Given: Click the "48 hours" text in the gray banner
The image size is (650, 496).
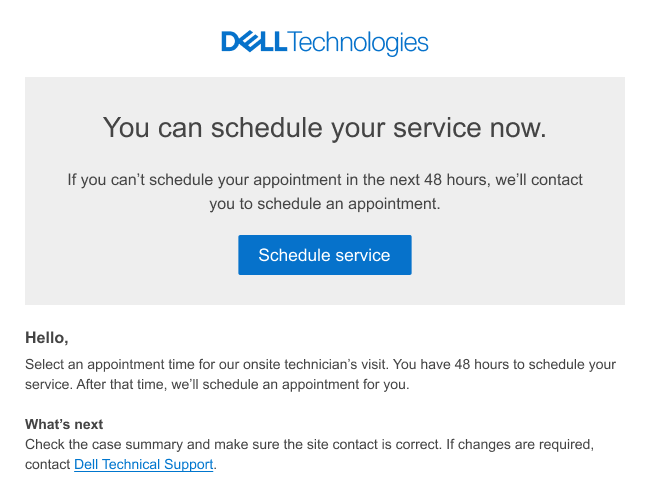Looking at the screenshot, I should 456,180.
